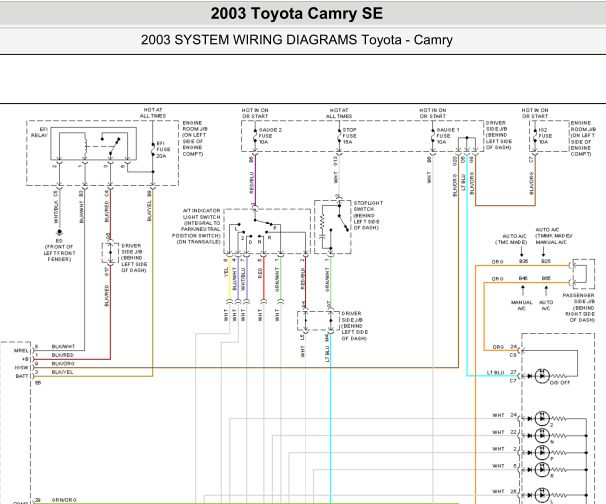Click the STOP FUSE 15A label
The width and height of the screenshot is (606, 504).
click(349, 136)
